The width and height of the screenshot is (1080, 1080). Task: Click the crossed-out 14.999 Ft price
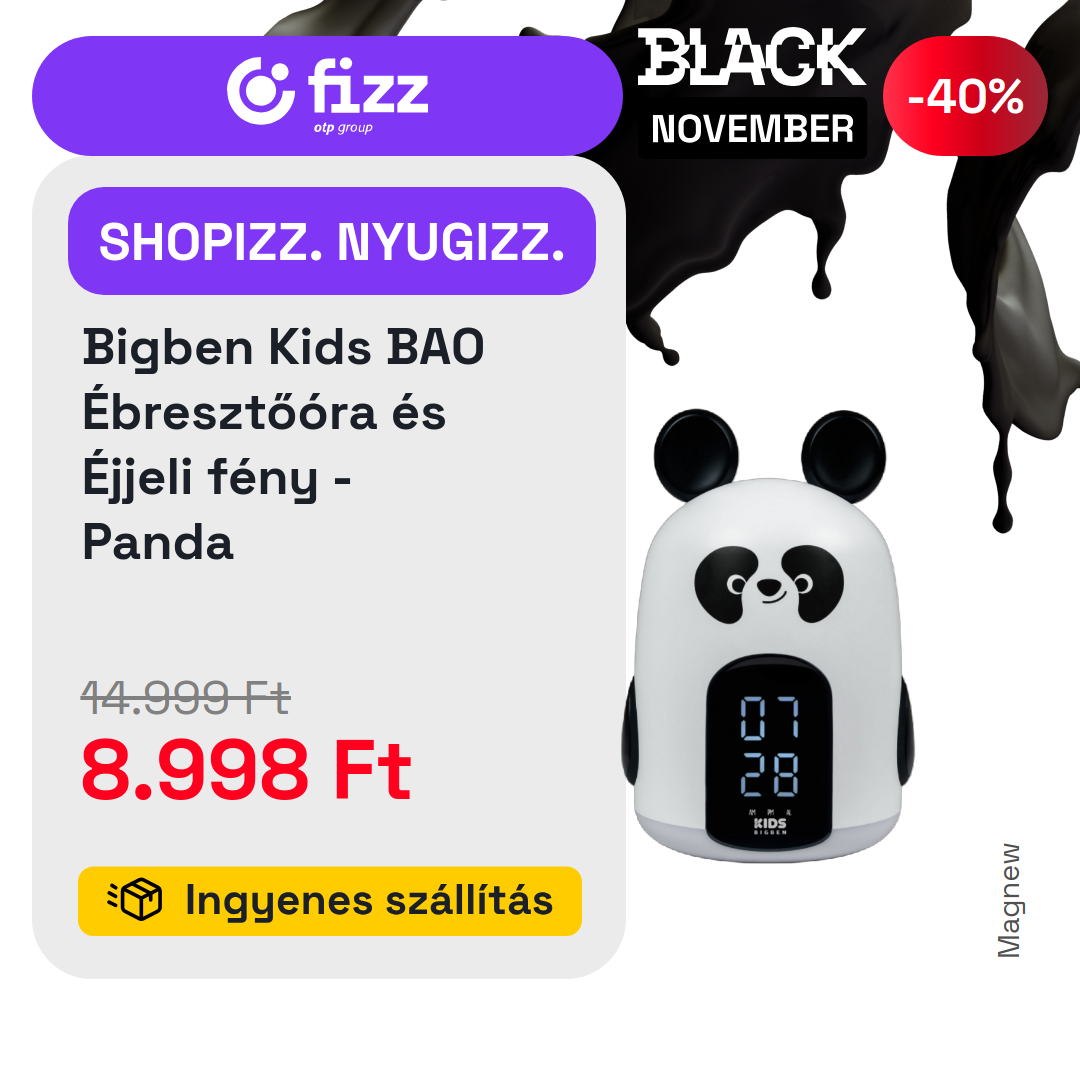point(185,697)
